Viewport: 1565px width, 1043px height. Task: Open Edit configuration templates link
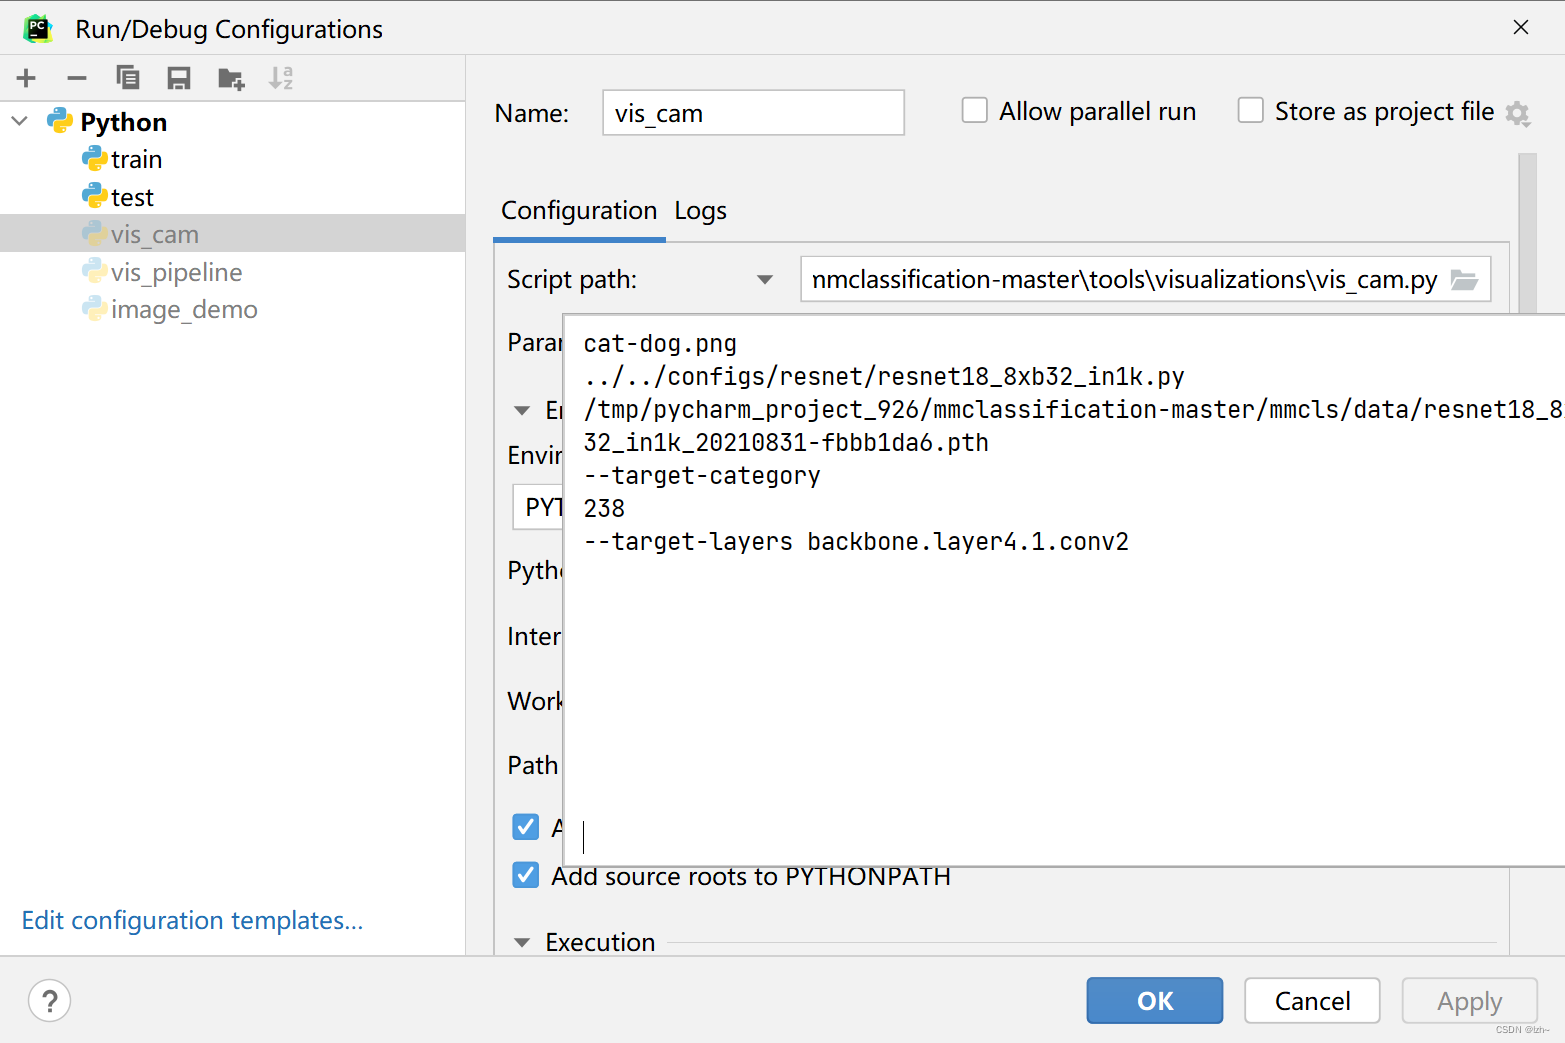click(x=192, y=920)
